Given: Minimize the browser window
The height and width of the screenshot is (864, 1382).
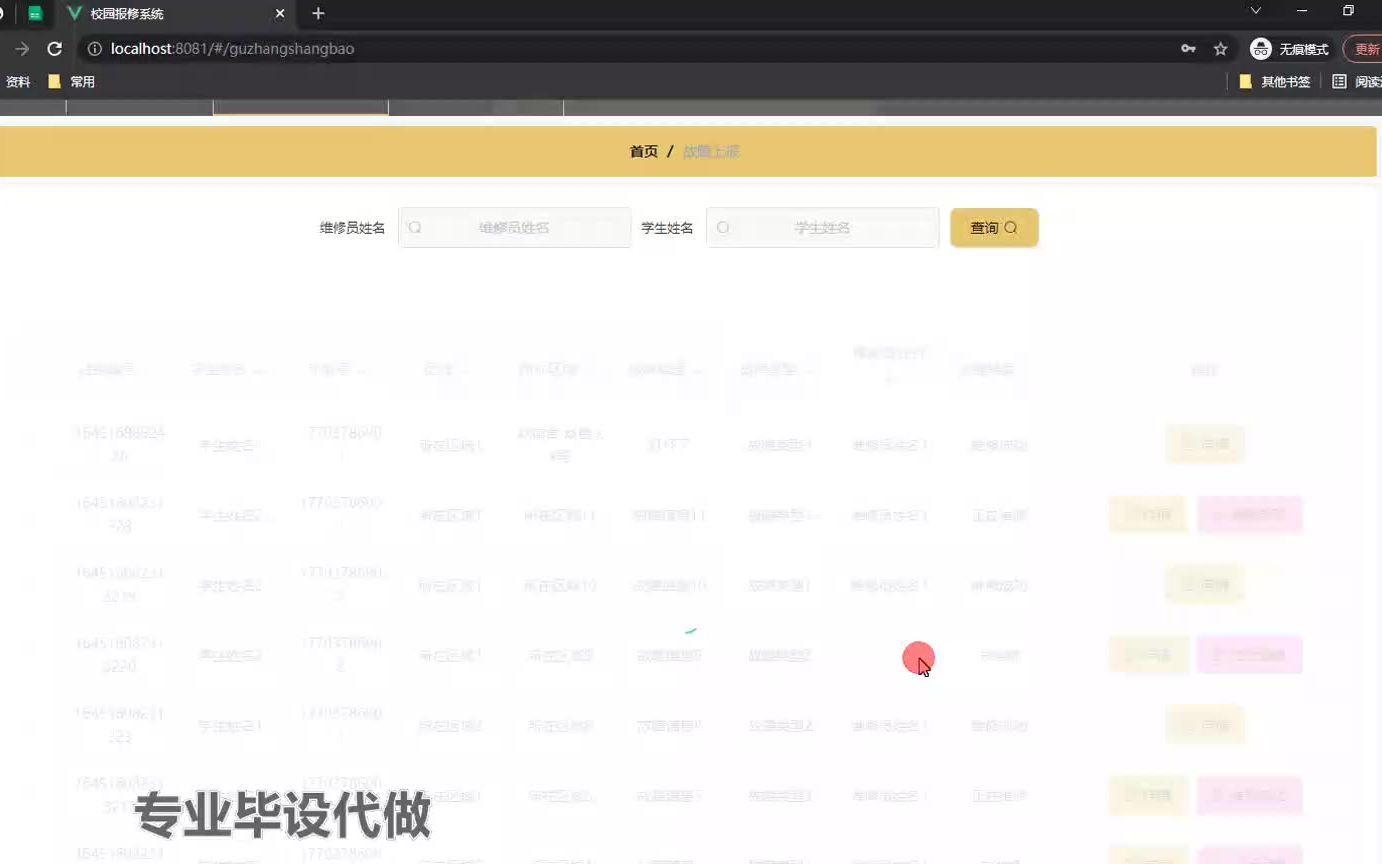Looking at the screenshot, I should tap(1302, 11).
